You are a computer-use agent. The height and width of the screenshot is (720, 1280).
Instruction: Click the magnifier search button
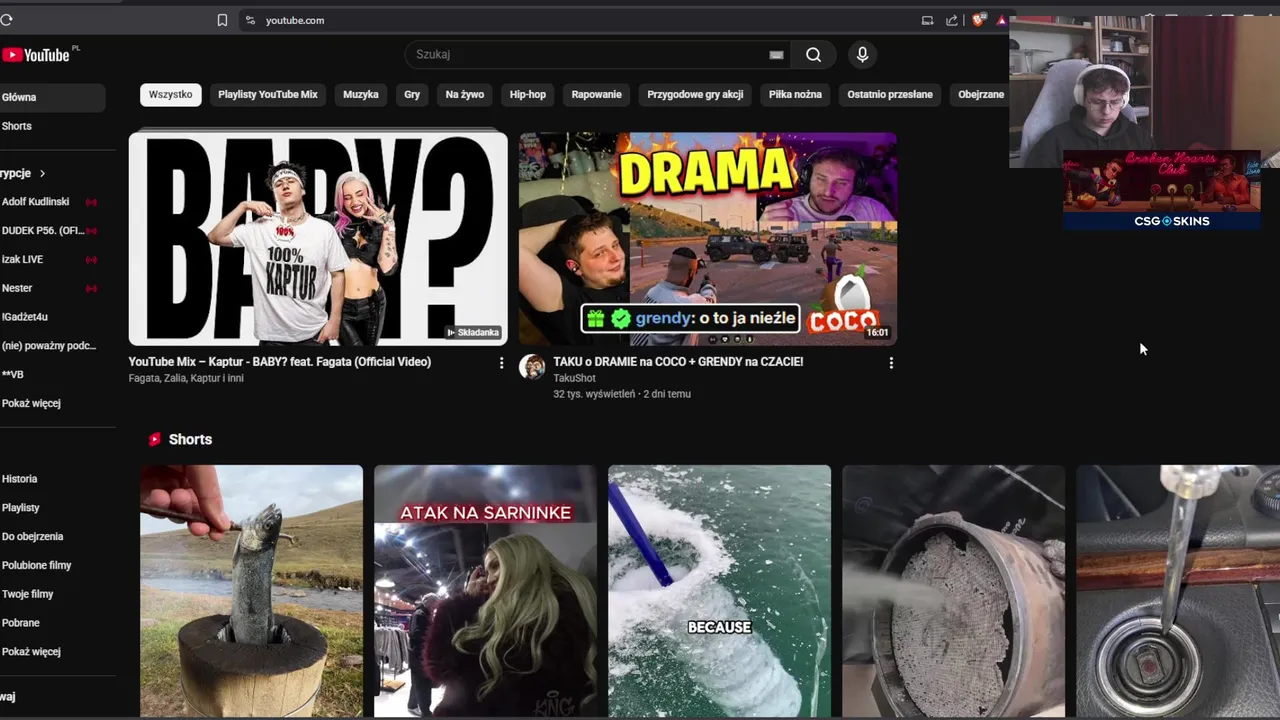[814, 55]
